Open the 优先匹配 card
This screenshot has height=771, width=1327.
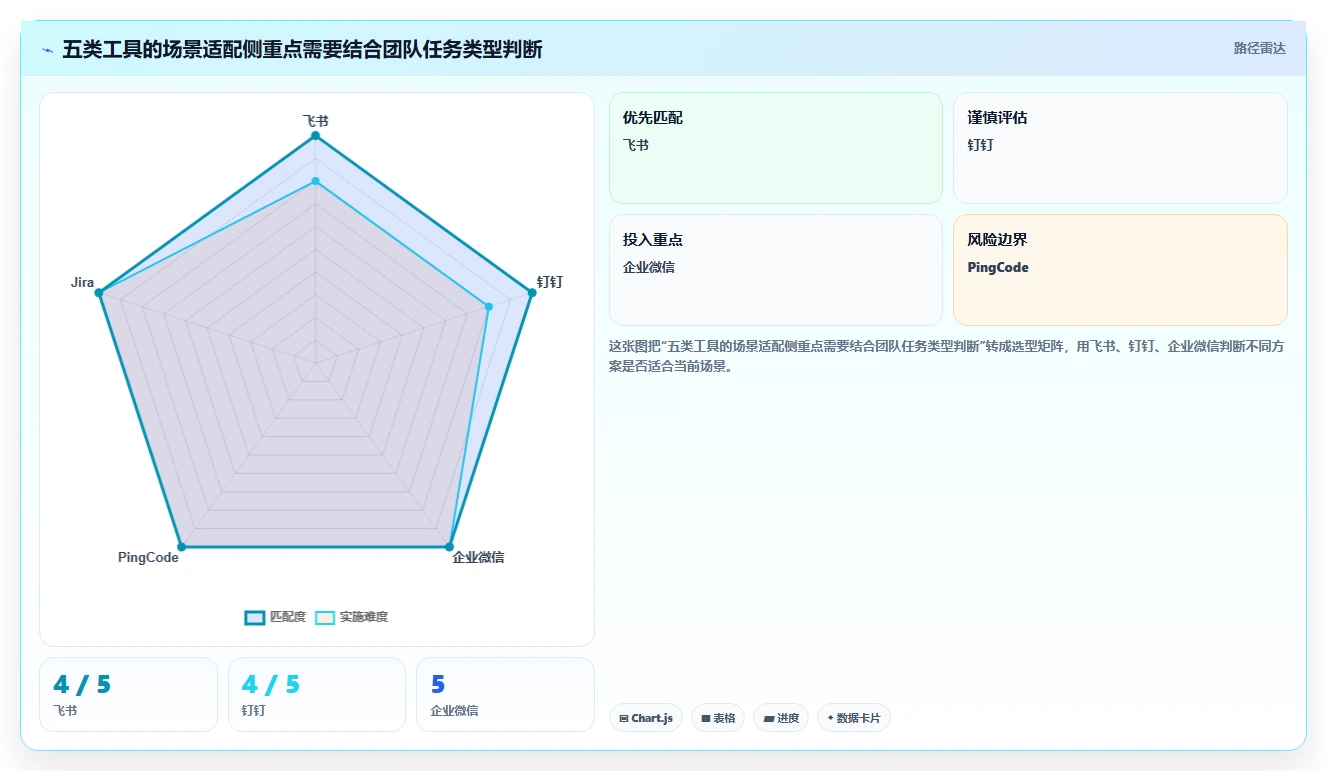[x=776, y=148]
